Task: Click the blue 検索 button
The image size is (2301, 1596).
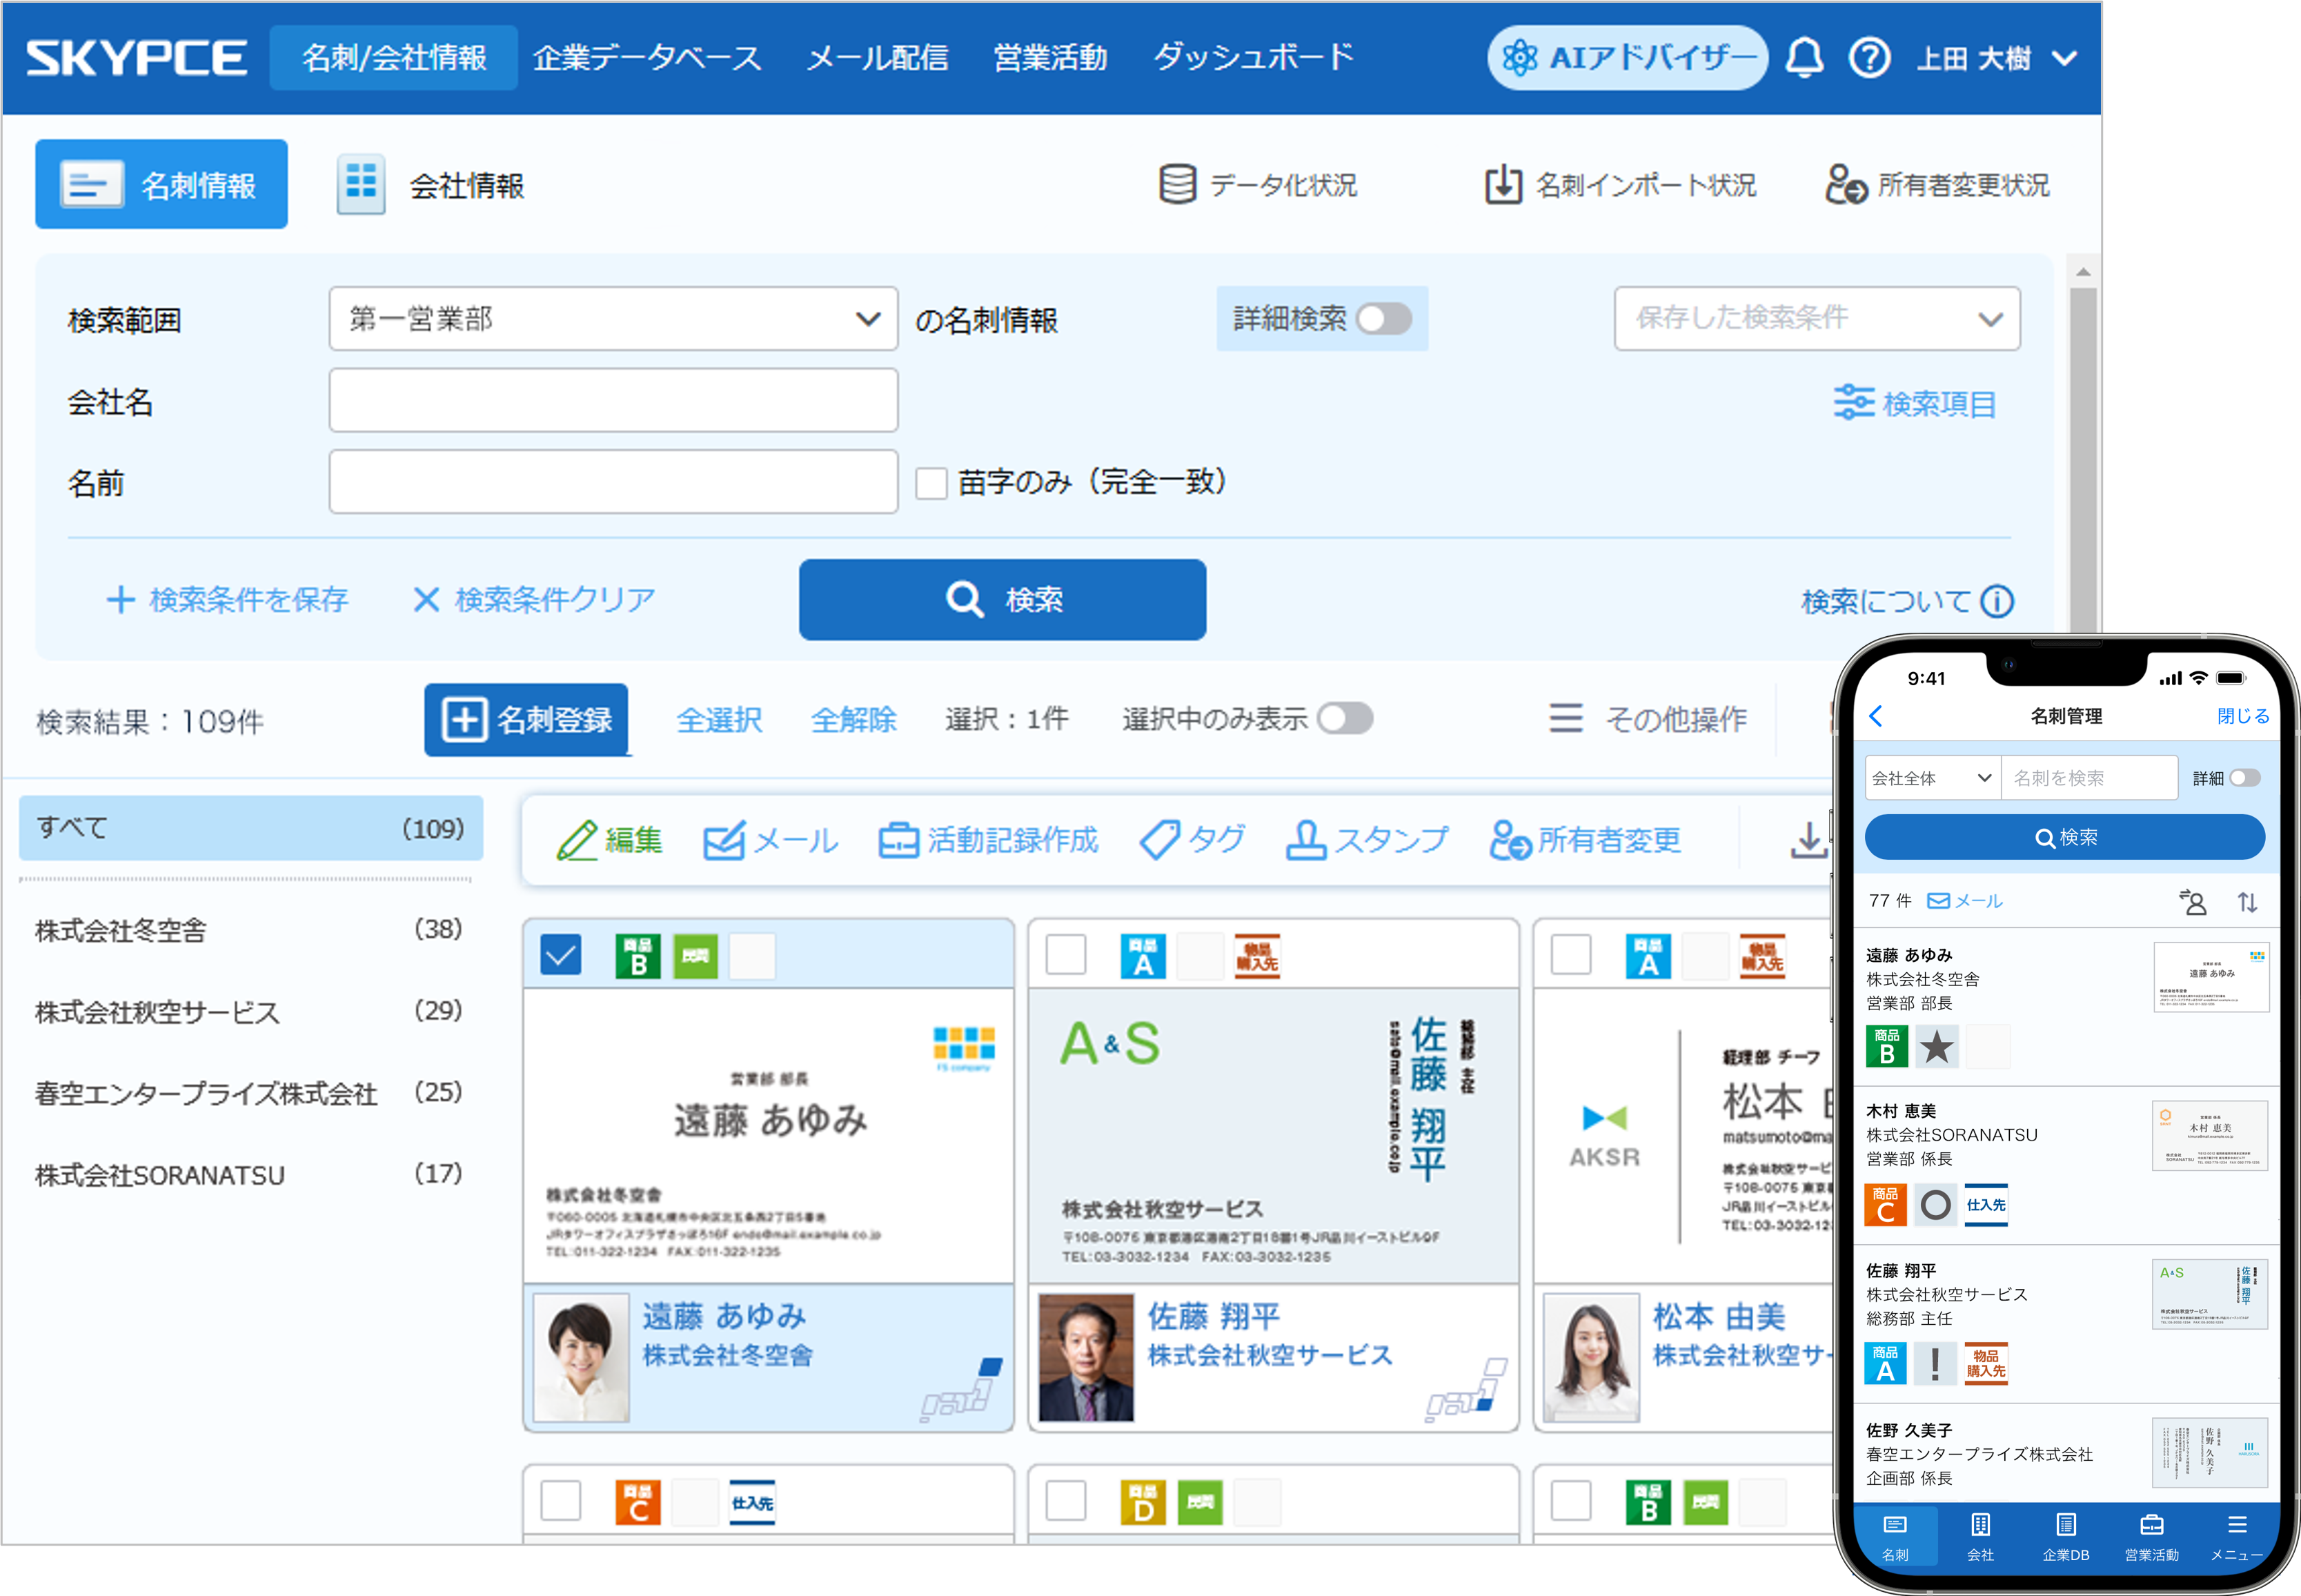Action: pos(1002,600)
